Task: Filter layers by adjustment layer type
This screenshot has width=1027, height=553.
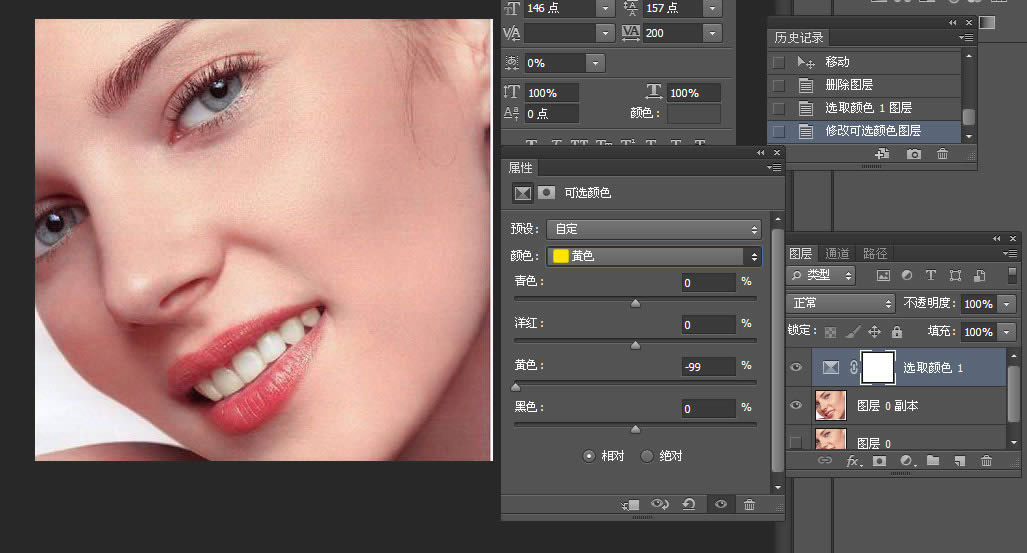Action: [x=906, y=276]
